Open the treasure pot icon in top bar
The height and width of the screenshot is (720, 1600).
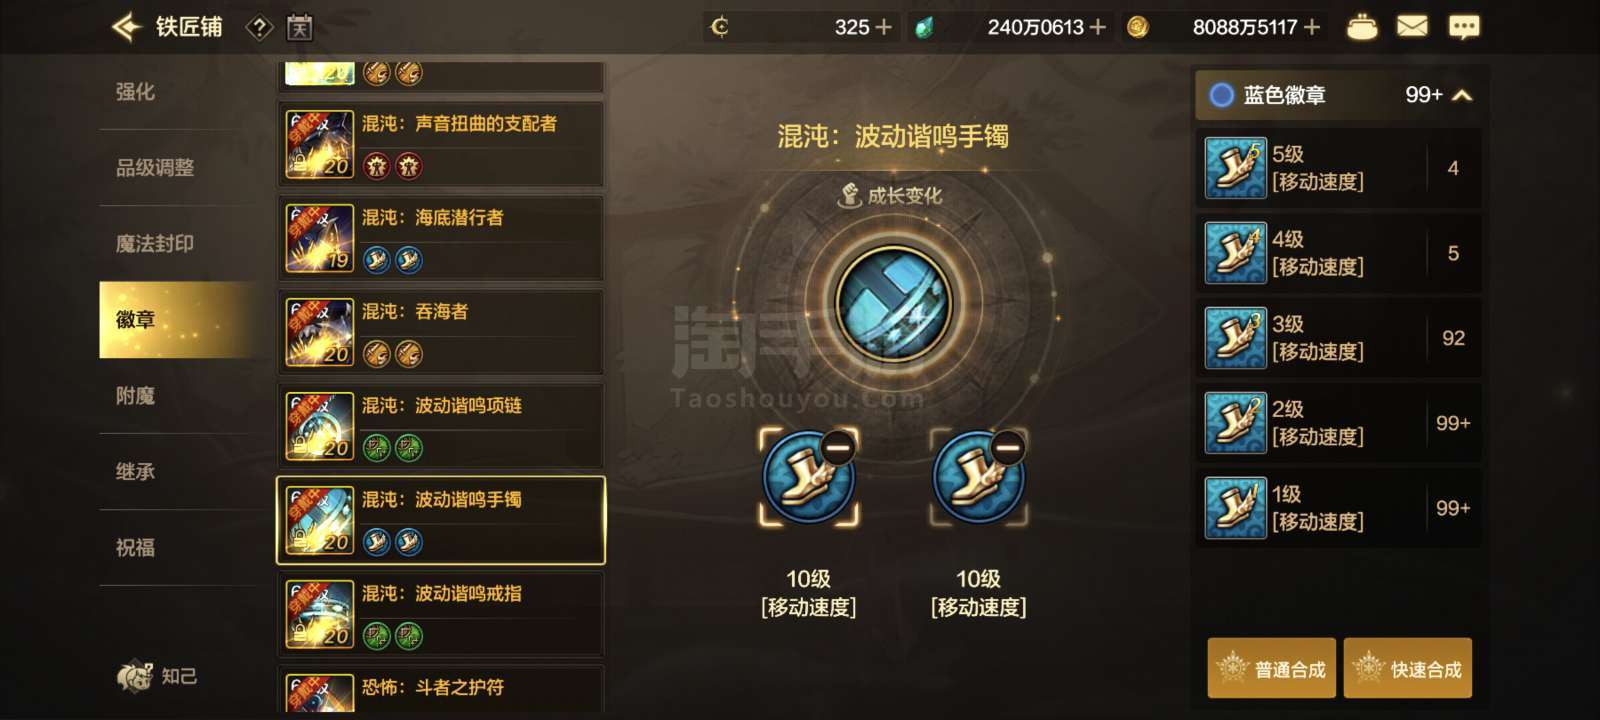[1361, 27]
